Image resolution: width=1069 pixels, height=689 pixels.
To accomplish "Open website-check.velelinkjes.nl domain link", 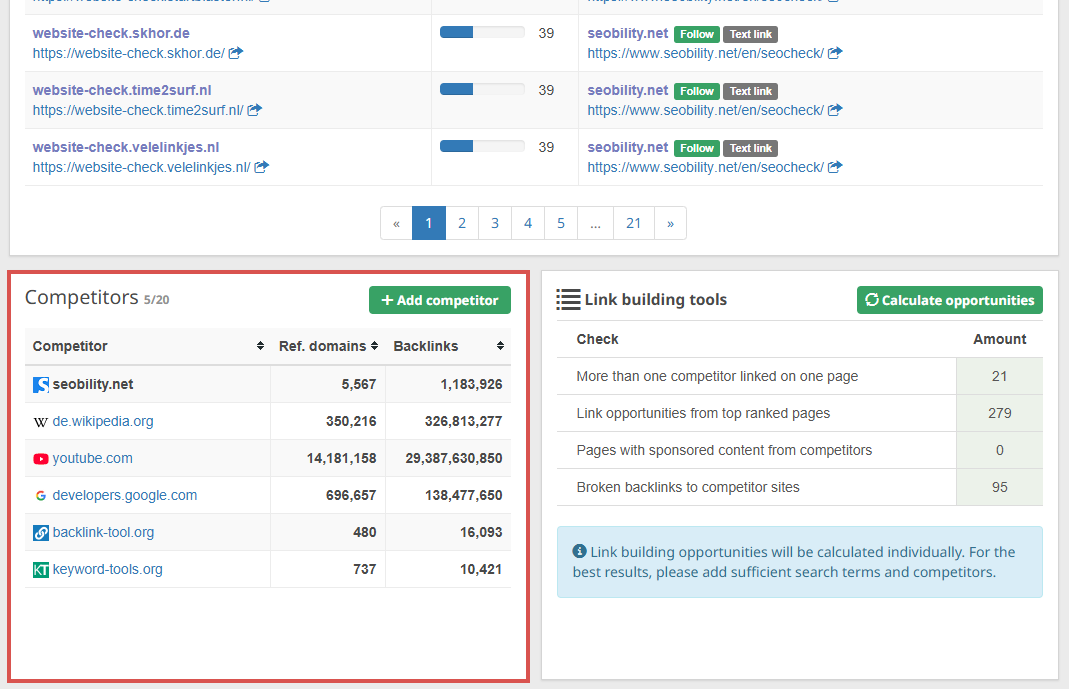I will (x=126, y=147).
